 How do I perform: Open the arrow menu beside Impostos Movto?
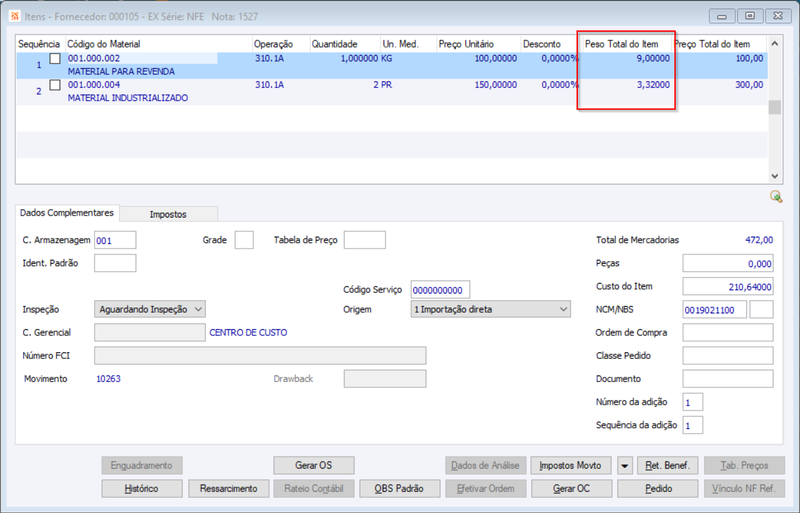[x=624, y=466]
